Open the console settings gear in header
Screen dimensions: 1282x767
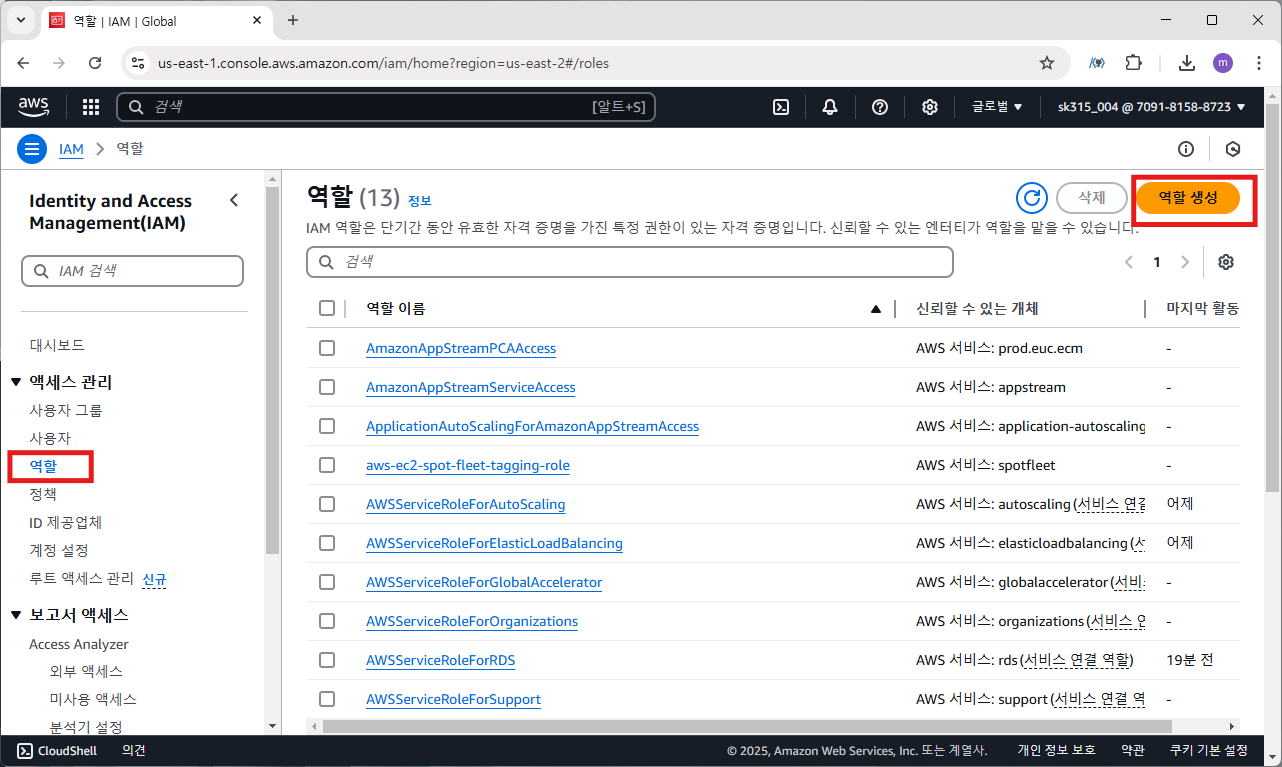(930, 107)
